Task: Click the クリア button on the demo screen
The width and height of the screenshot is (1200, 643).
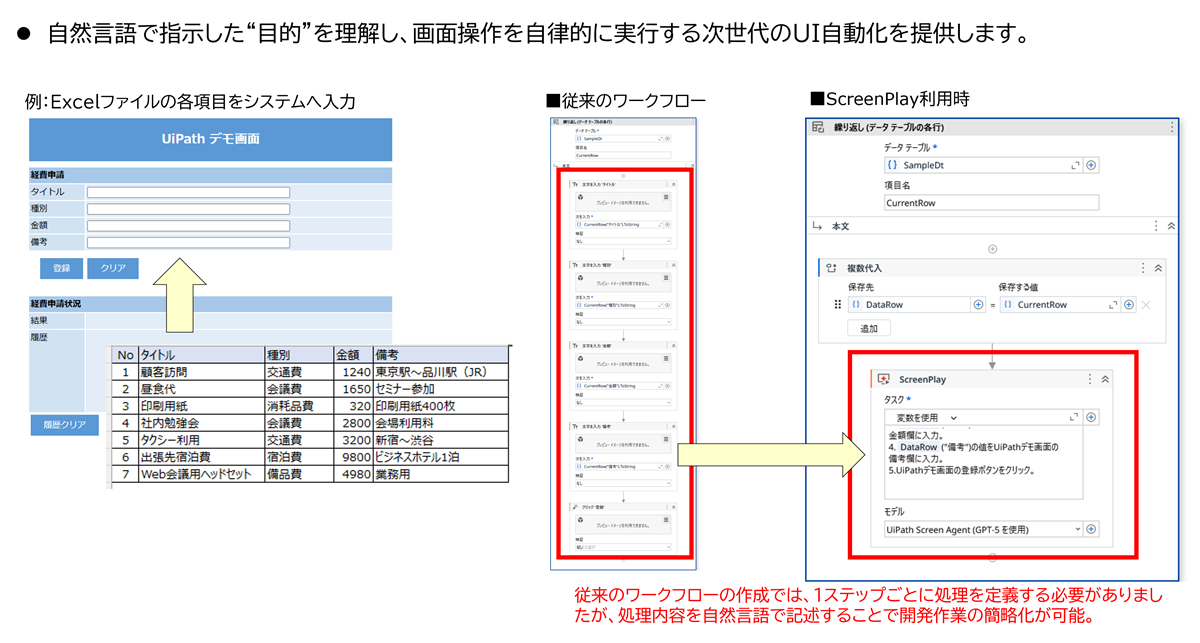Action: coord(113,268)
